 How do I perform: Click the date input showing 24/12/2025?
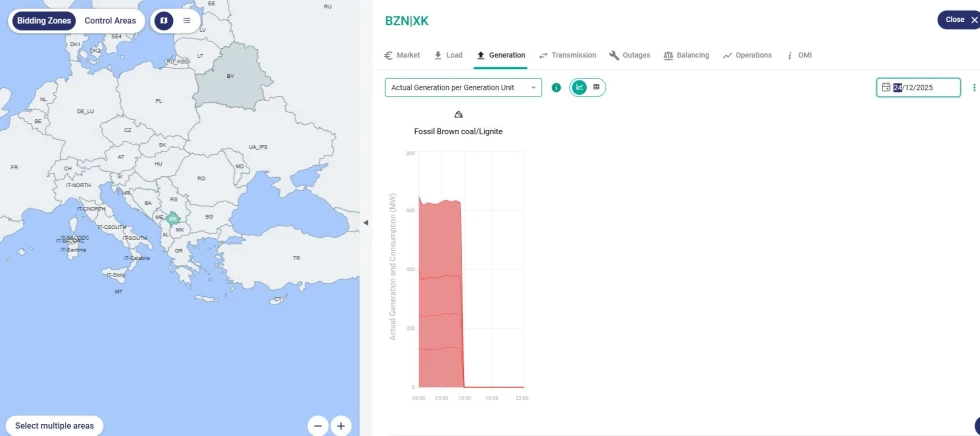click(x=919, y=88)
